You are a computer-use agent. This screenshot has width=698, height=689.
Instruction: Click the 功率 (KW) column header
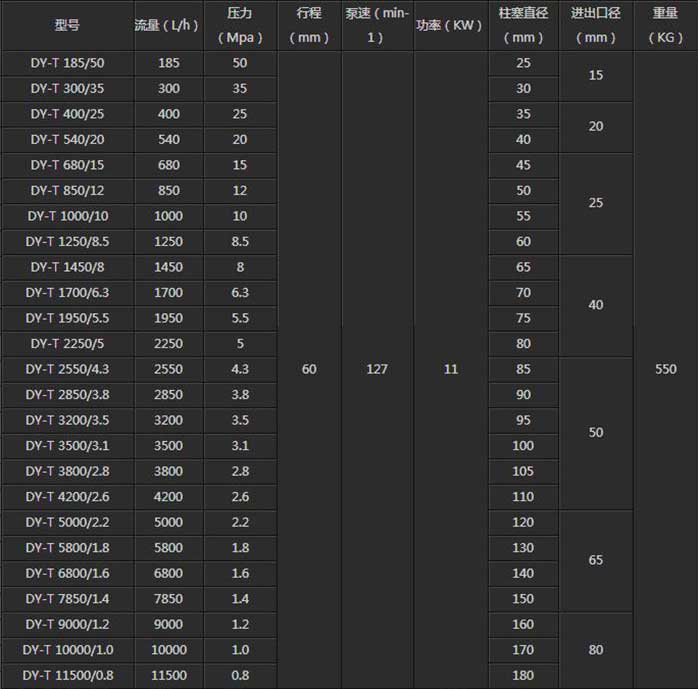click(450, 26)
